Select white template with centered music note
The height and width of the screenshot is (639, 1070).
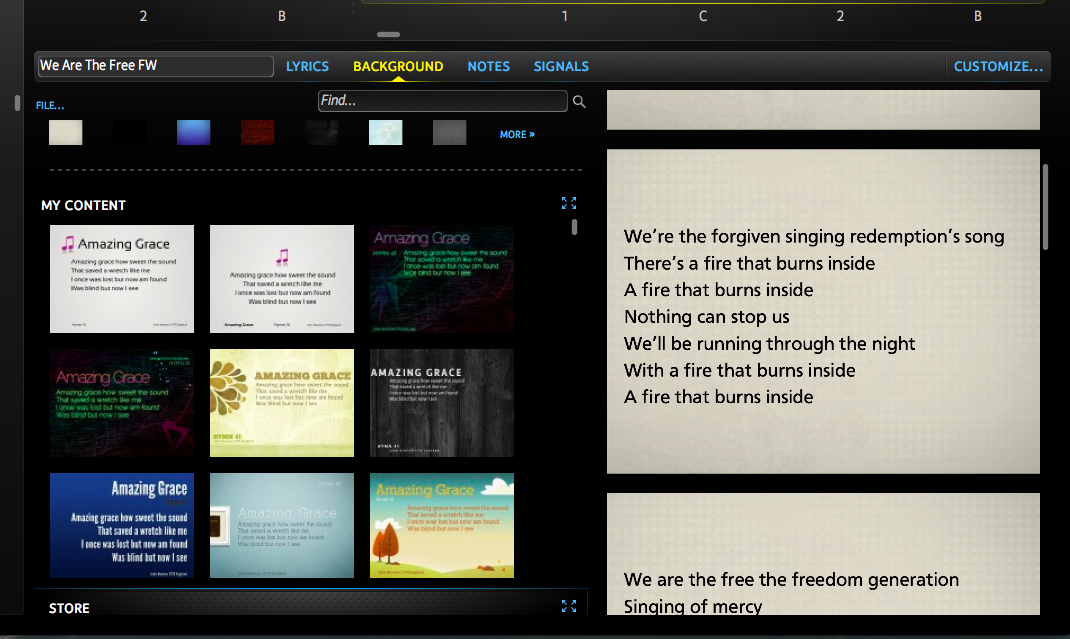(282, 279)
